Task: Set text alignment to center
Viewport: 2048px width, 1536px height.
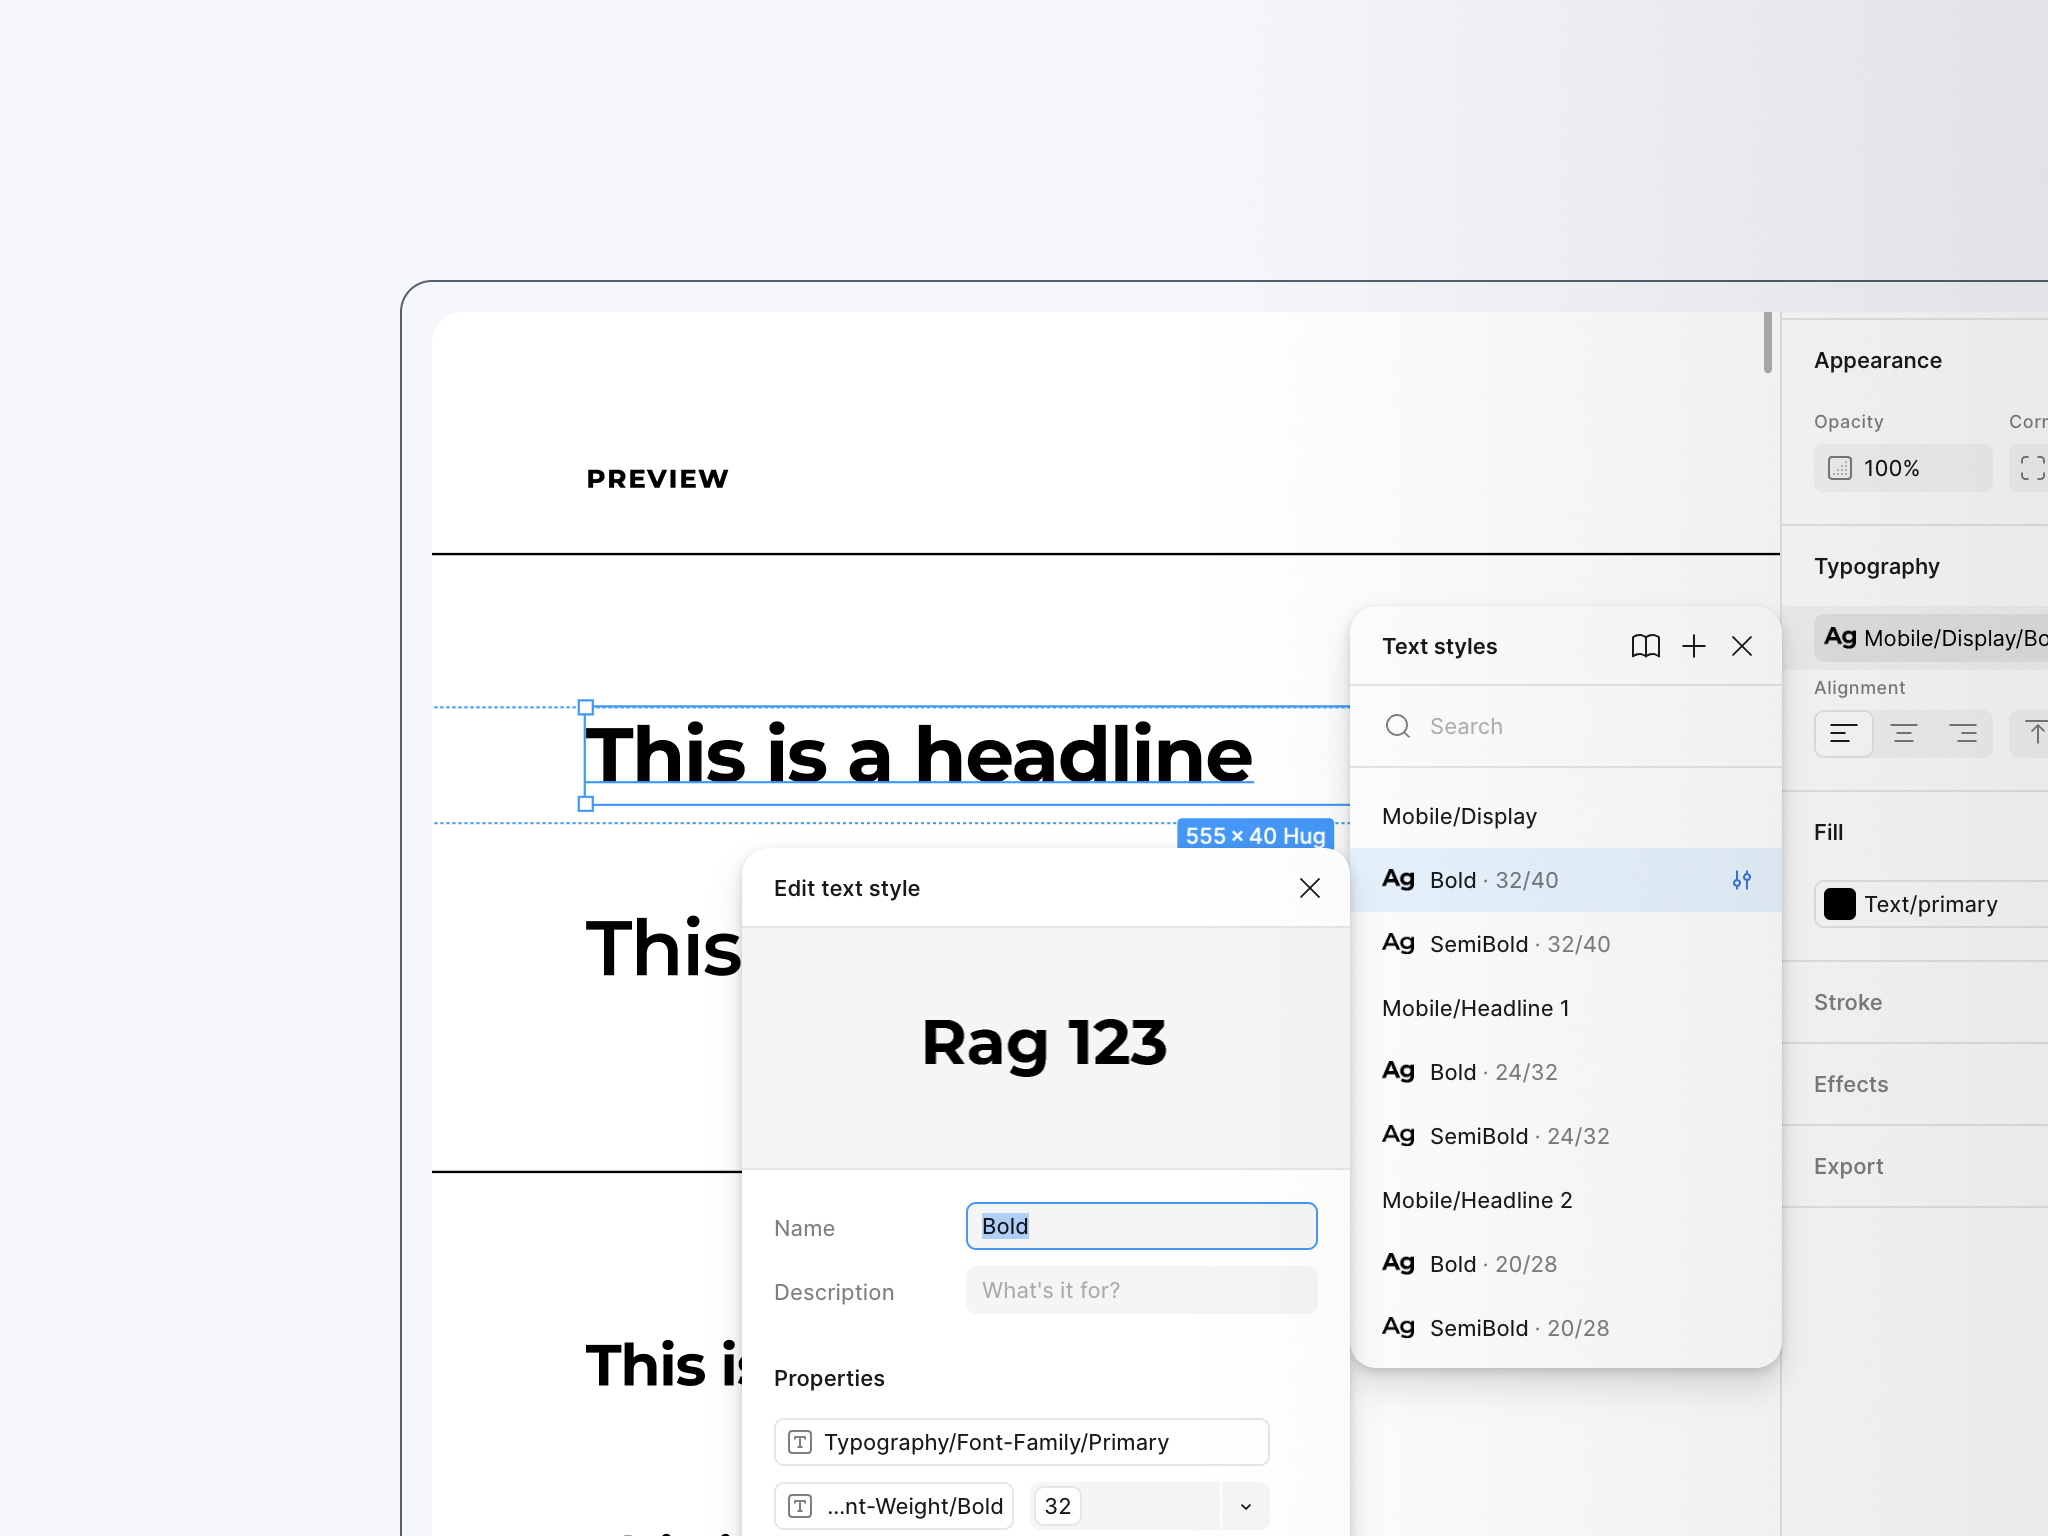Action: tap(1904, 733)
